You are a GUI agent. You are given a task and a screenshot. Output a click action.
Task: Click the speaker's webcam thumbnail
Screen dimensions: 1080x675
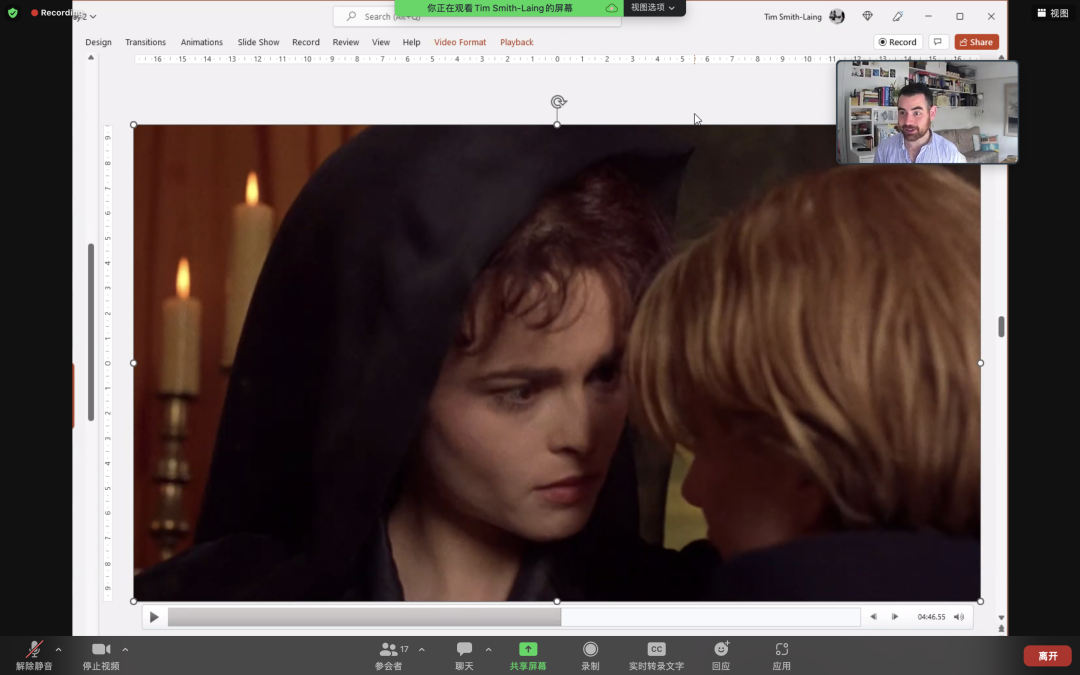point(927,112)
